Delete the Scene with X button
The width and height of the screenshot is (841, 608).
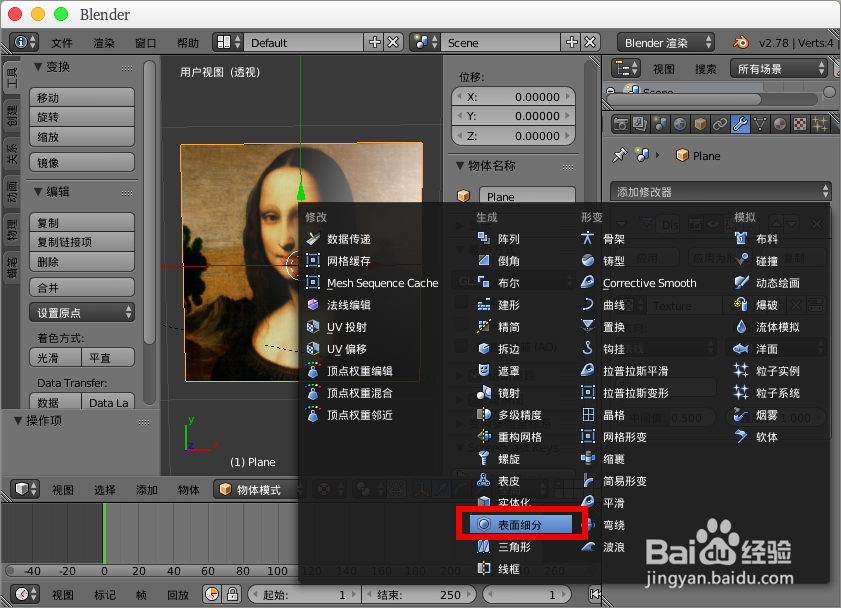click(x=590, y=42)
